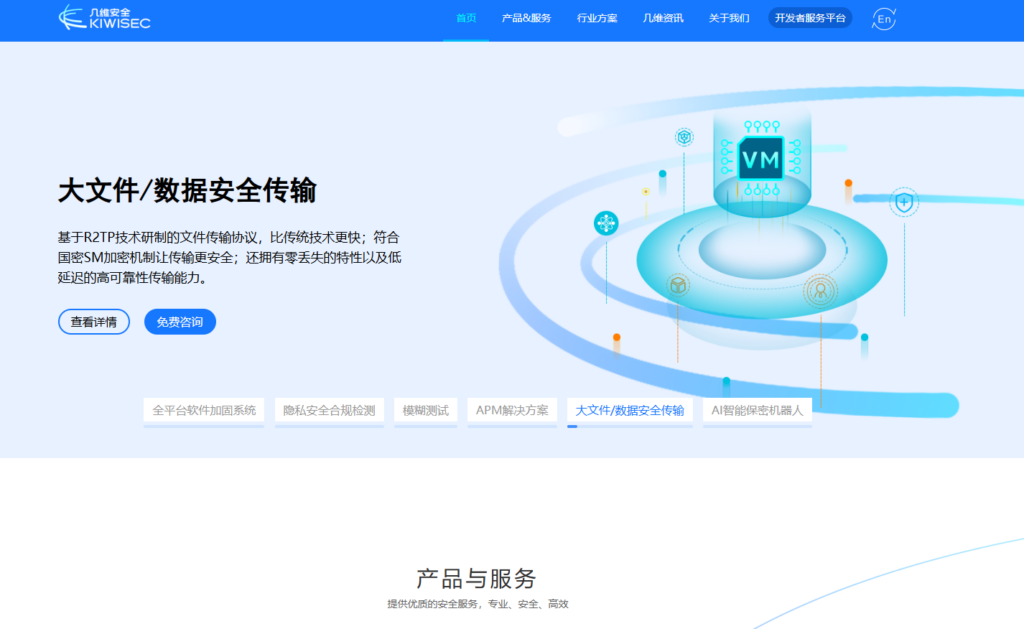Screen dimensions: 1024x629
Task: Click the hexagonal shield icon
Action: coord(683,137)
